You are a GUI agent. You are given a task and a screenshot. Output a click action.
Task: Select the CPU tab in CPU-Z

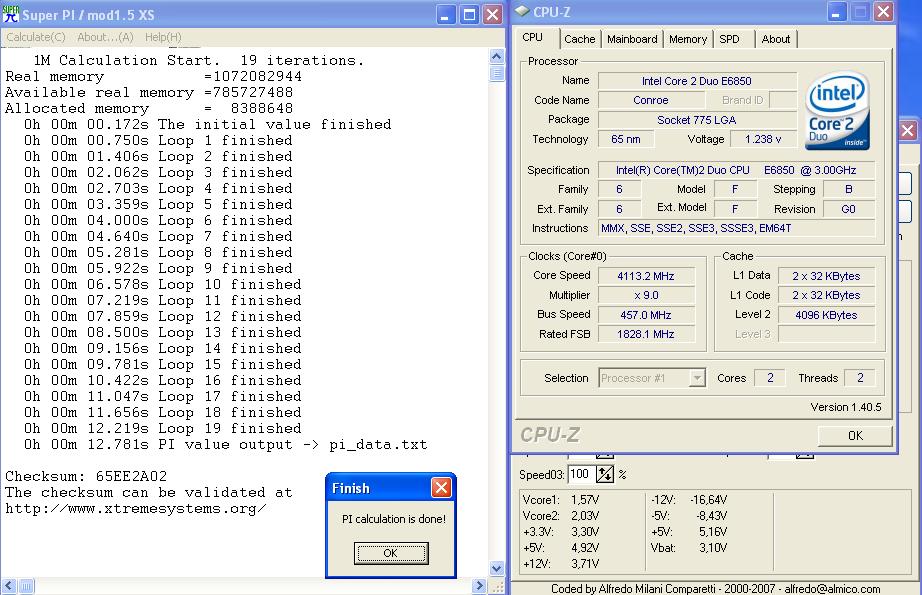click(x=533, y=38)
